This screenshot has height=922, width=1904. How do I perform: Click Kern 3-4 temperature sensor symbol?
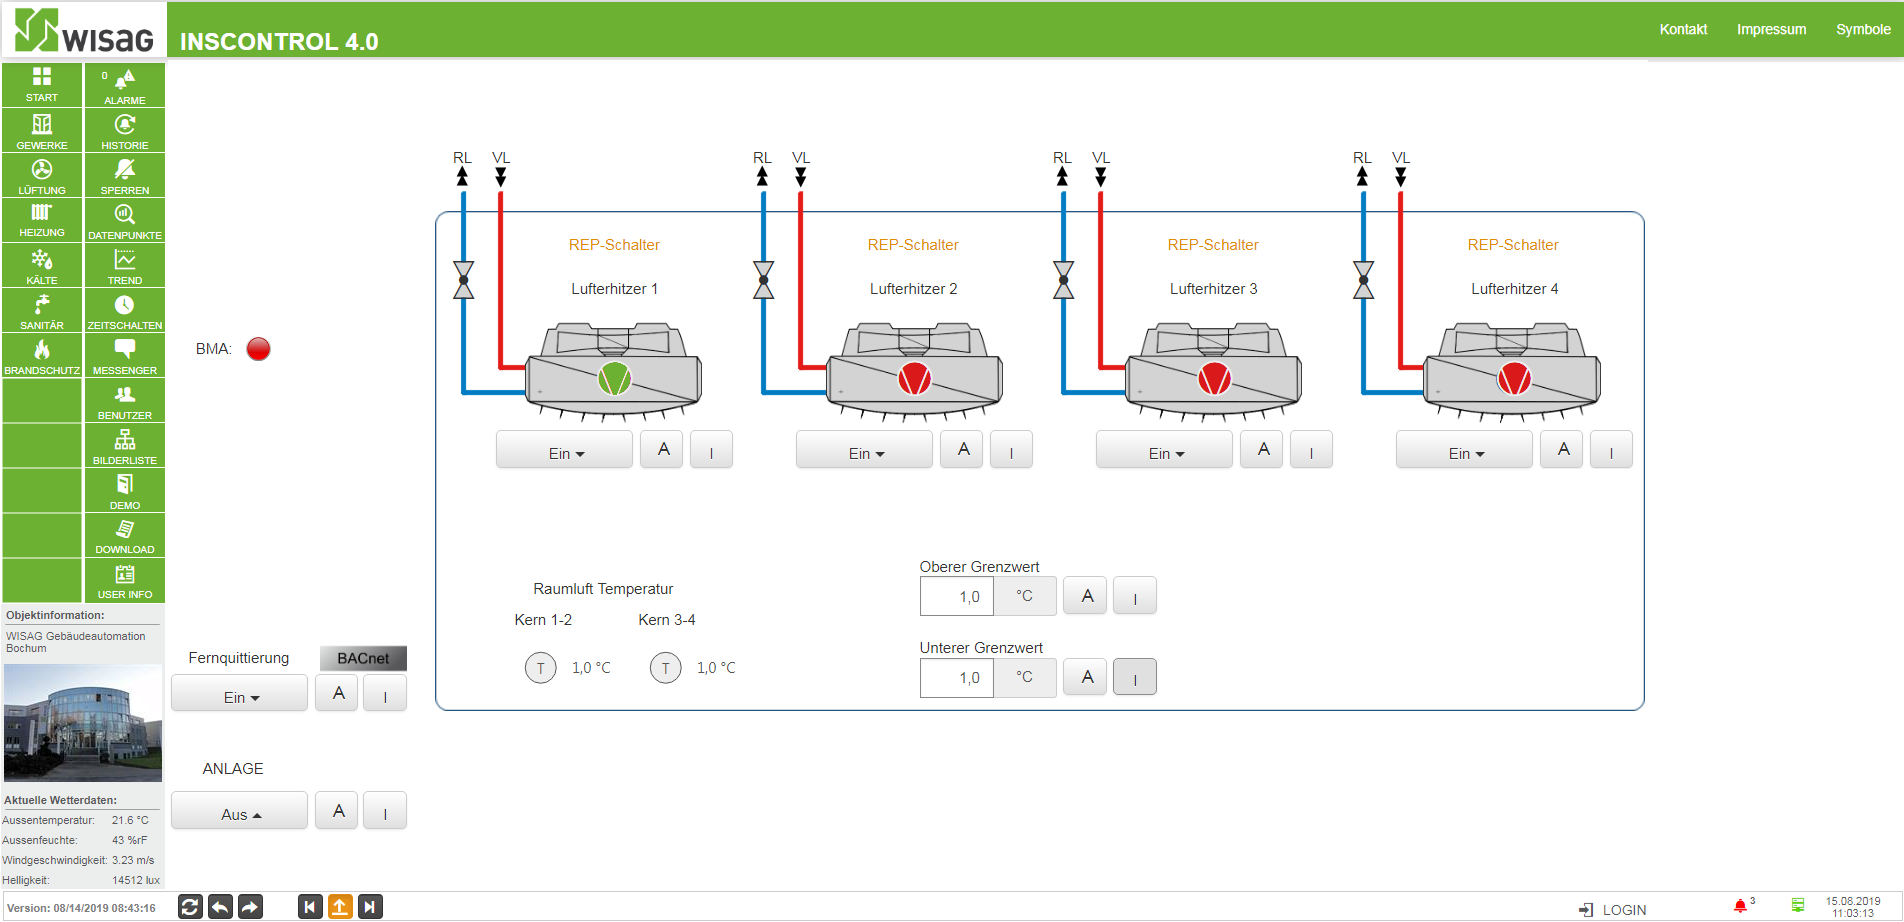click(x=665, y=667)
